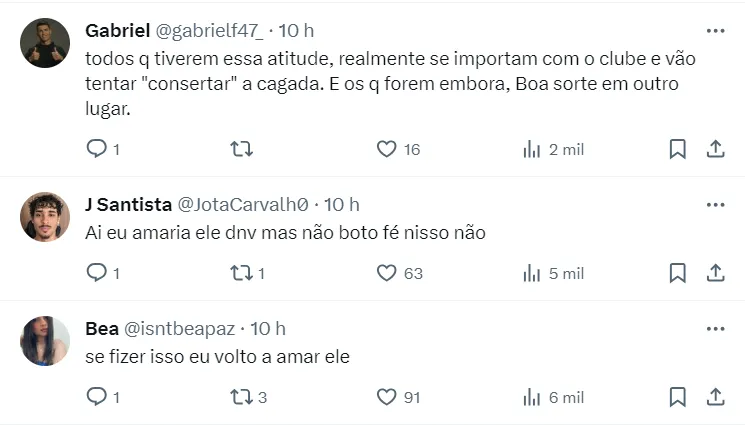Share J Santista's tweet
Viewport: 745px width, 425px height.
[x=715, y=273]
